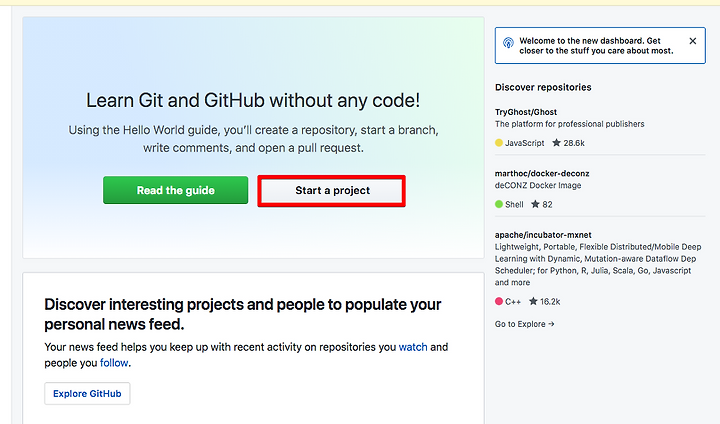Follow the follow link in news feed text
The height and width of the screenshot is (424, 720).
[114, 363]
